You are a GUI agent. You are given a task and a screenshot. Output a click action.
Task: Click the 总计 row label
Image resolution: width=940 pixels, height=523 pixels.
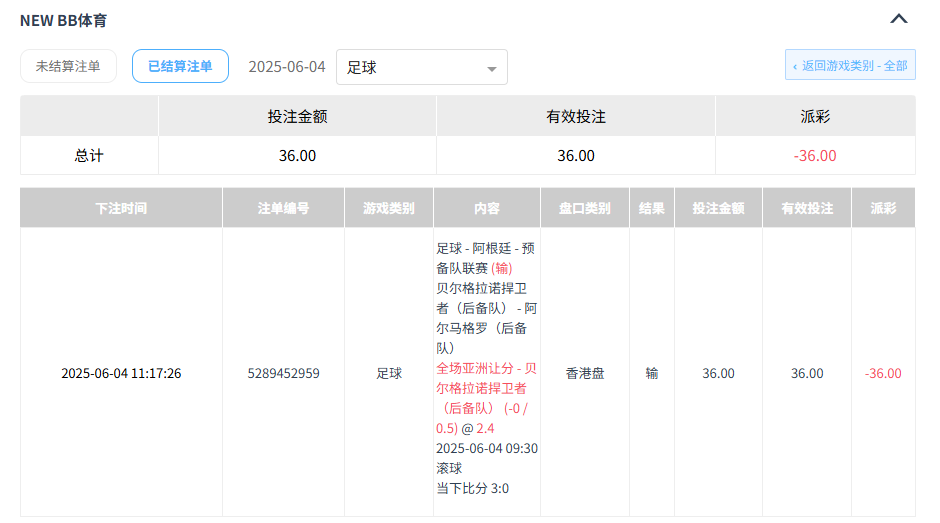click(89, 156)
